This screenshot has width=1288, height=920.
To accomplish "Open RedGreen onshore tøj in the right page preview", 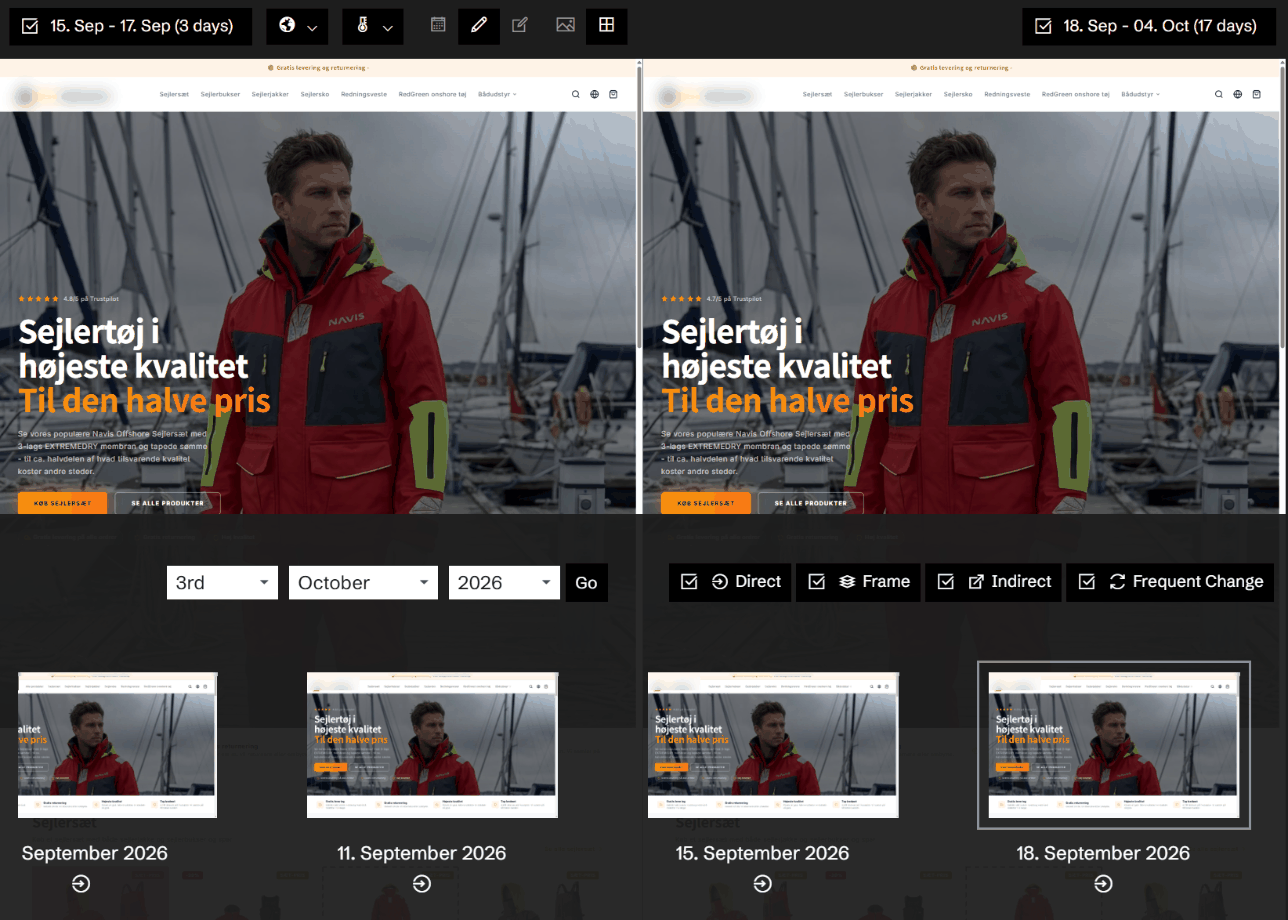I will (1075, 94).
